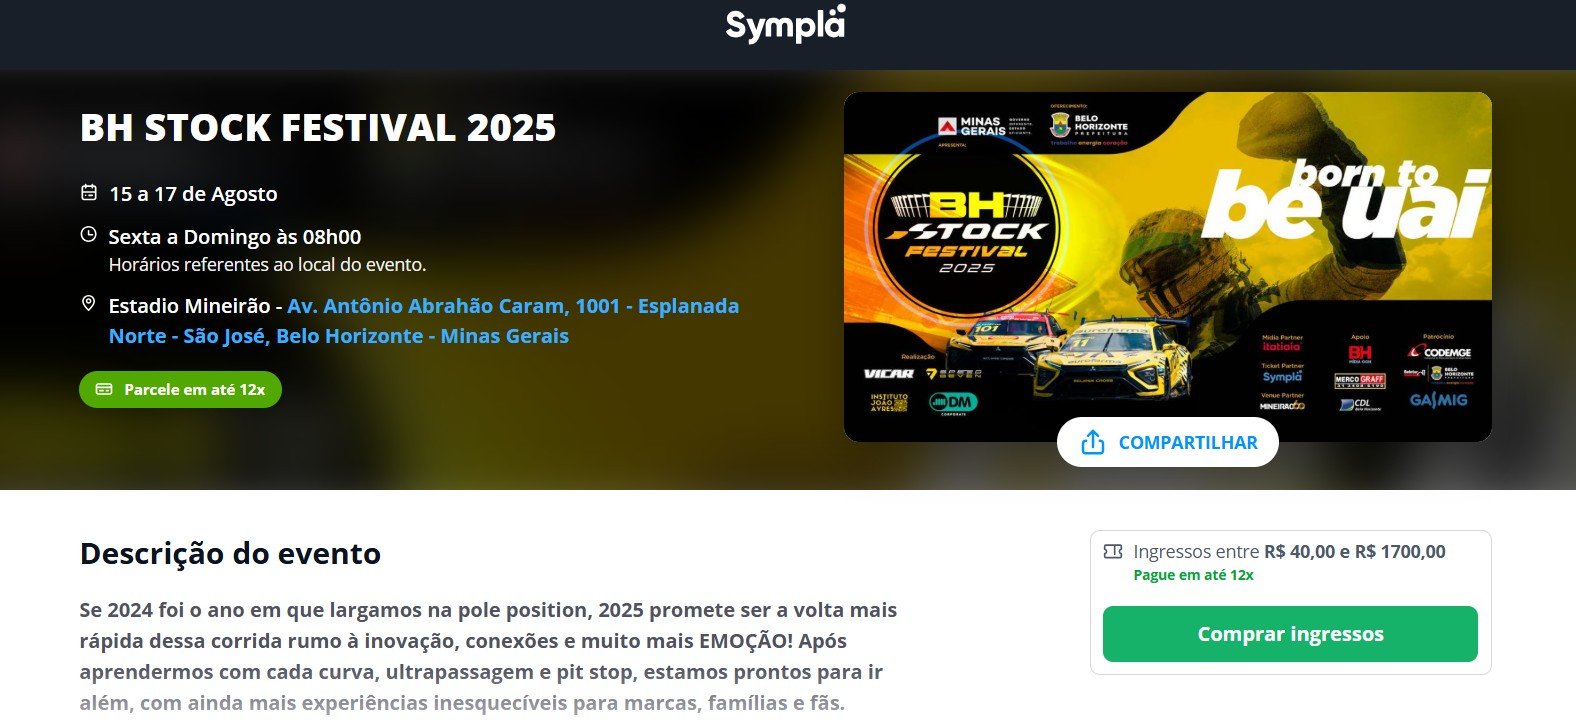Click the ticket icon next to price range
1576x723 pixels.
click(1112, 551)
